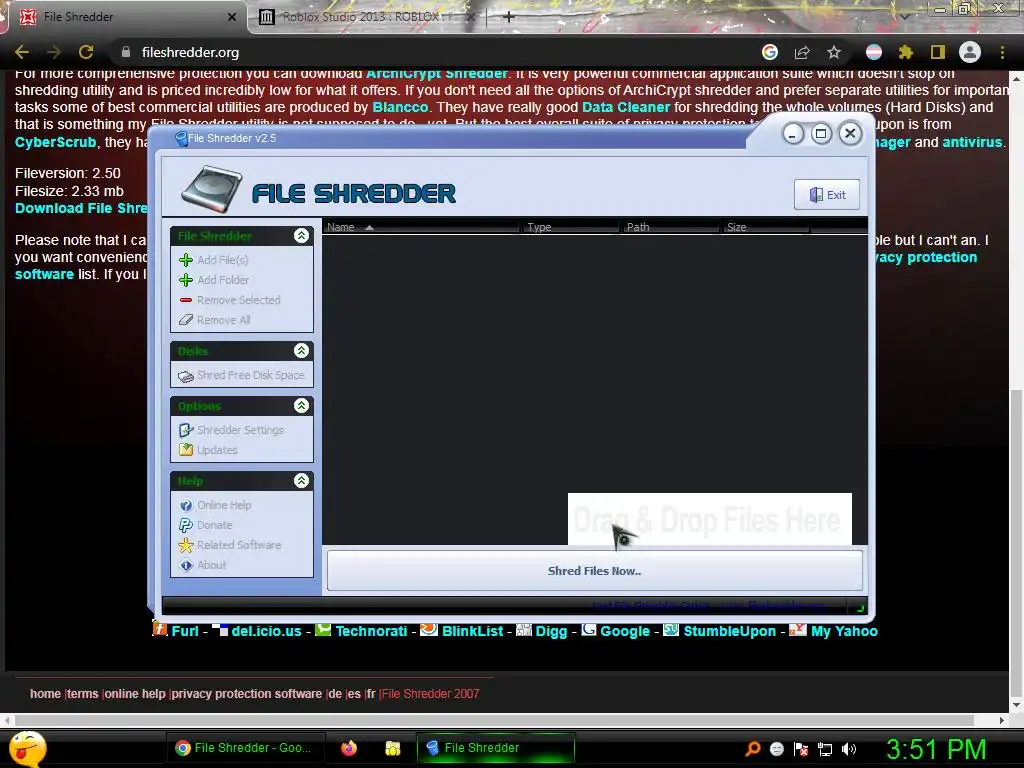Viewport: 1024px width, 768px height.
Task: Click the Related Software star icon
Action: tap(185, 545)
